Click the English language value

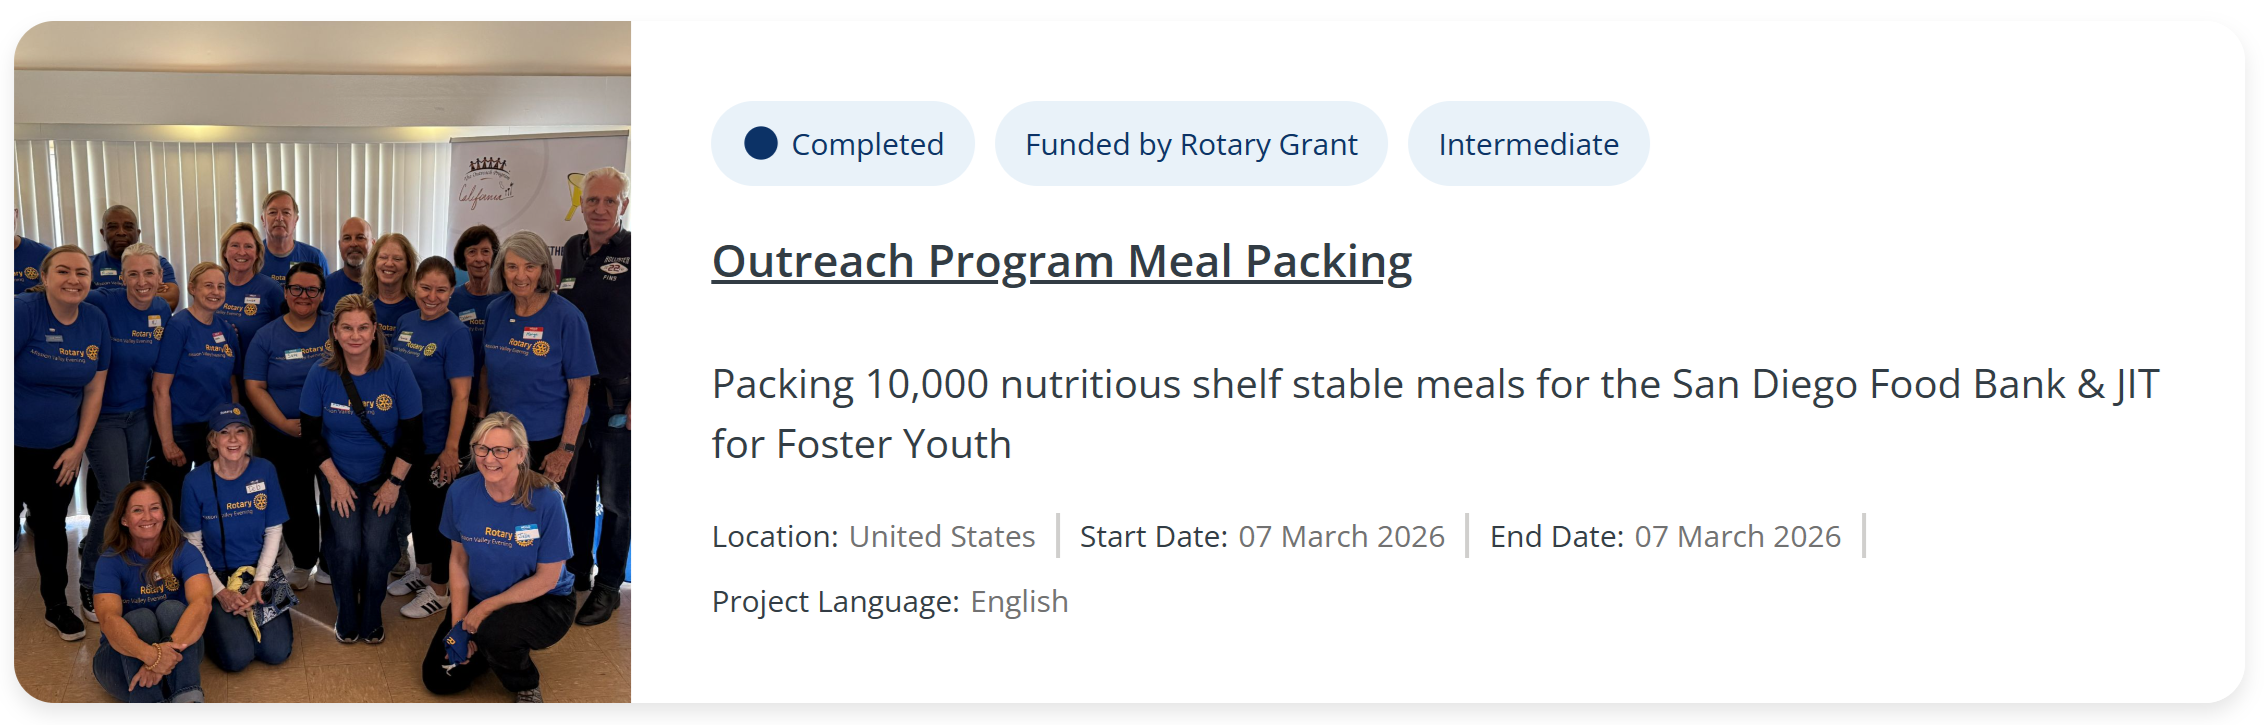pos(1019,602)
